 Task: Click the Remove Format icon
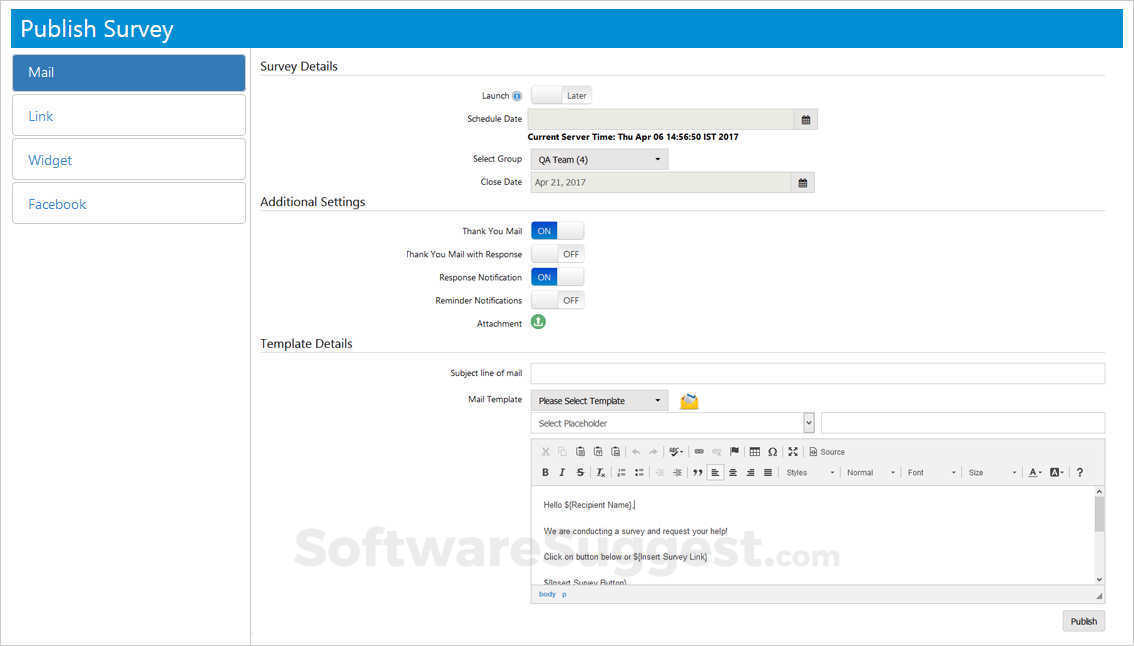[x=600, y=472]
